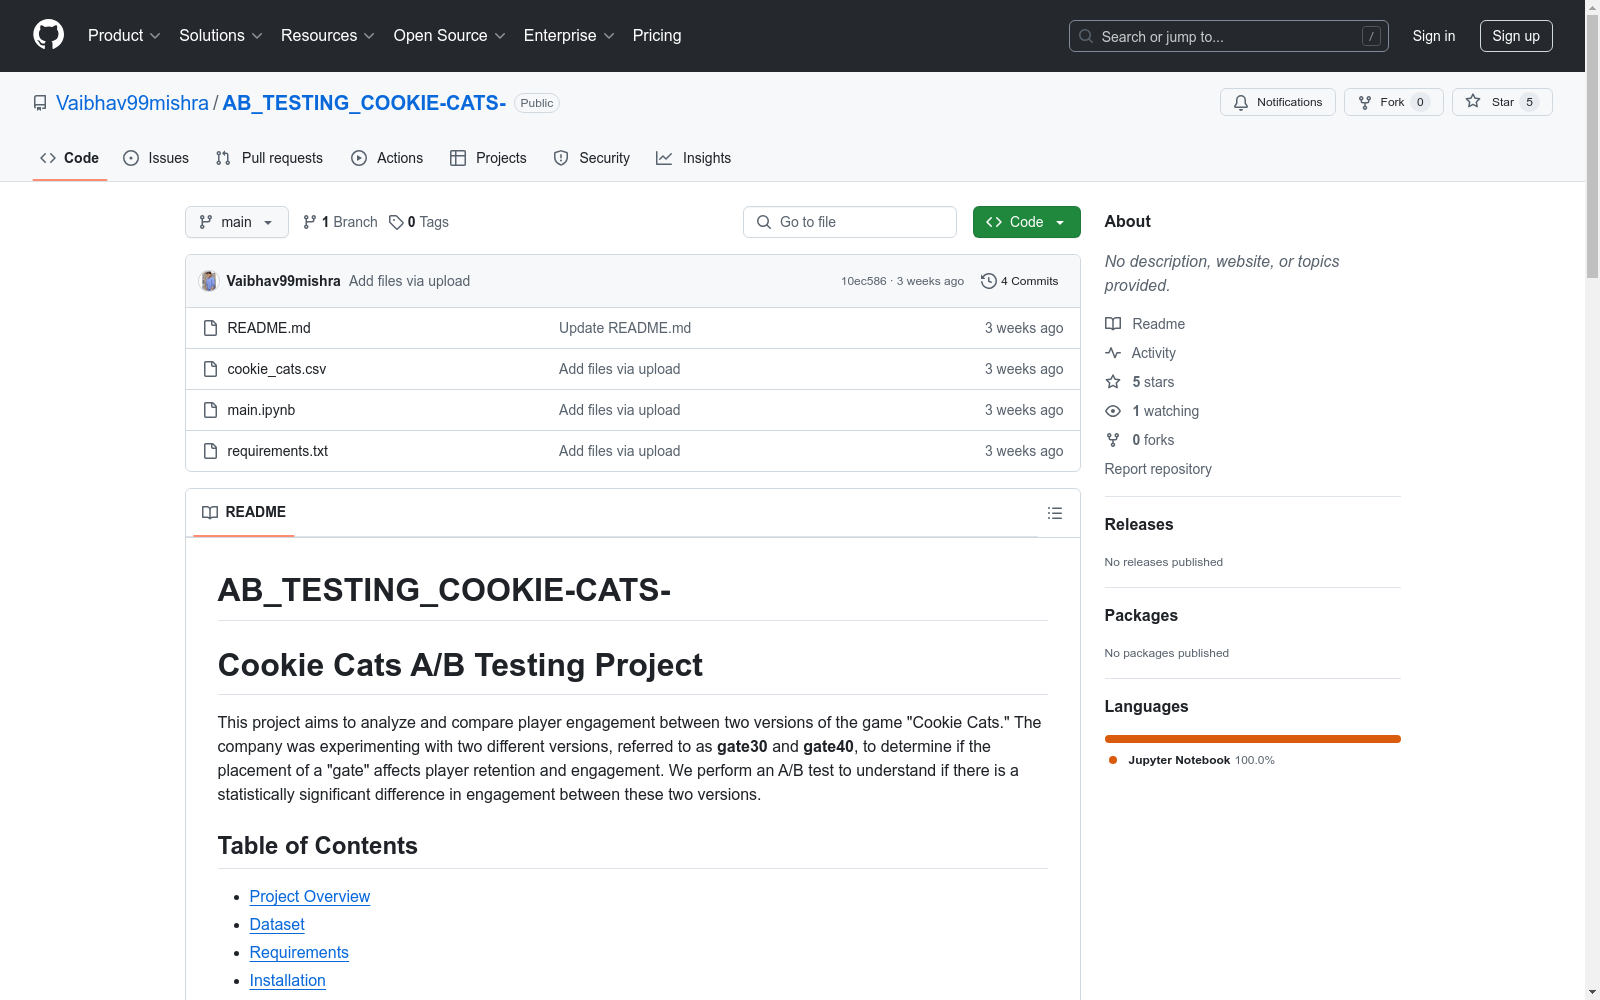Switch to the Issues tab
Screen dimensions: 1600x1000
[156, 158]
